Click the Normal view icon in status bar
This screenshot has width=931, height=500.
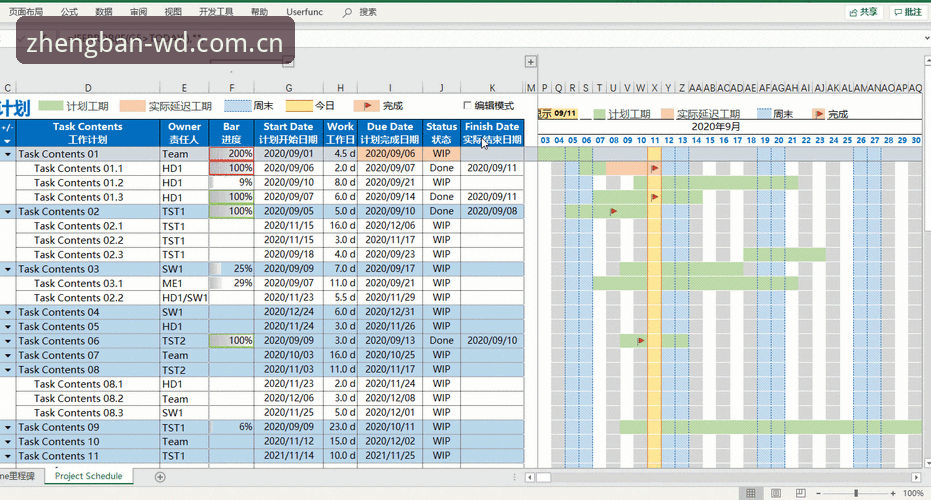pos(750,493)
